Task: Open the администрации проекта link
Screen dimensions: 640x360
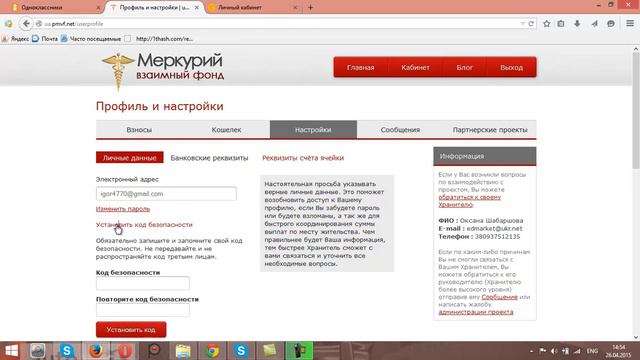Action: coord(476,312)
